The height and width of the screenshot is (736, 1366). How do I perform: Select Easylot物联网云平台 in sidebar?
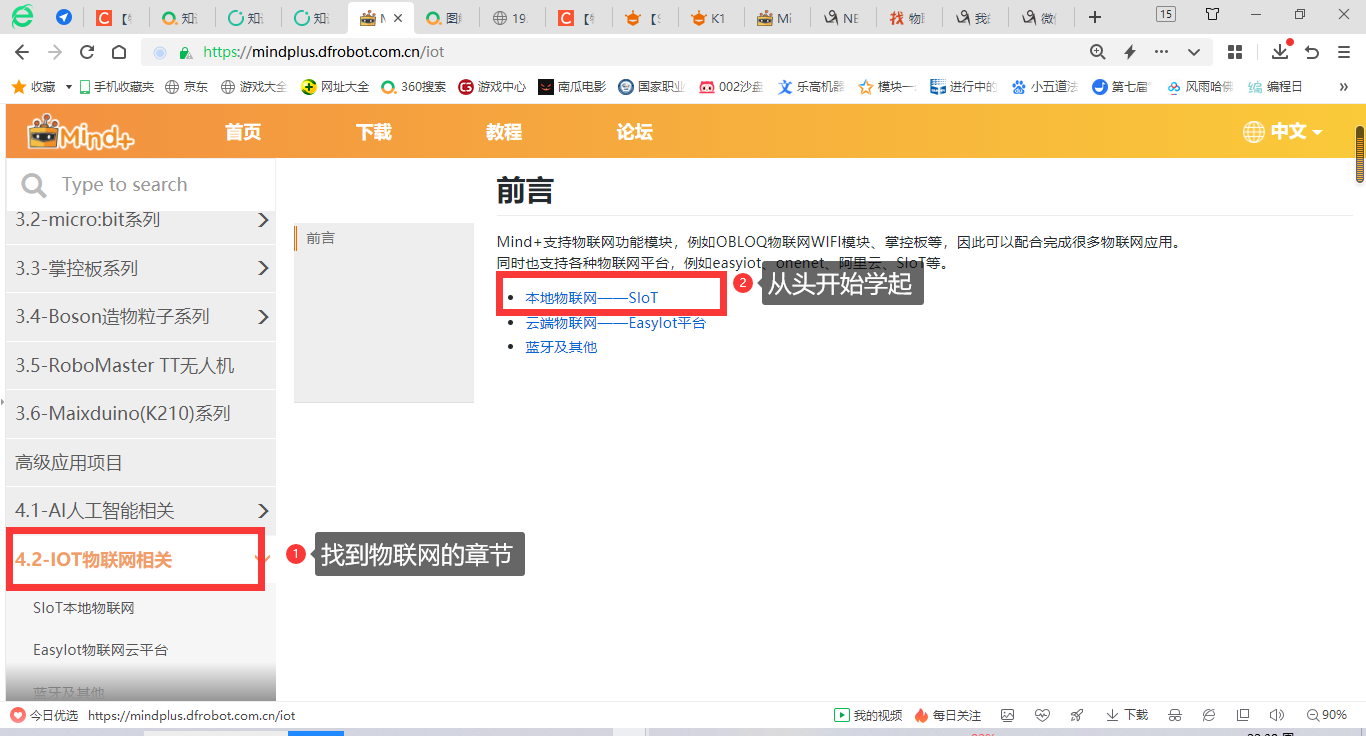click(100, 650)
